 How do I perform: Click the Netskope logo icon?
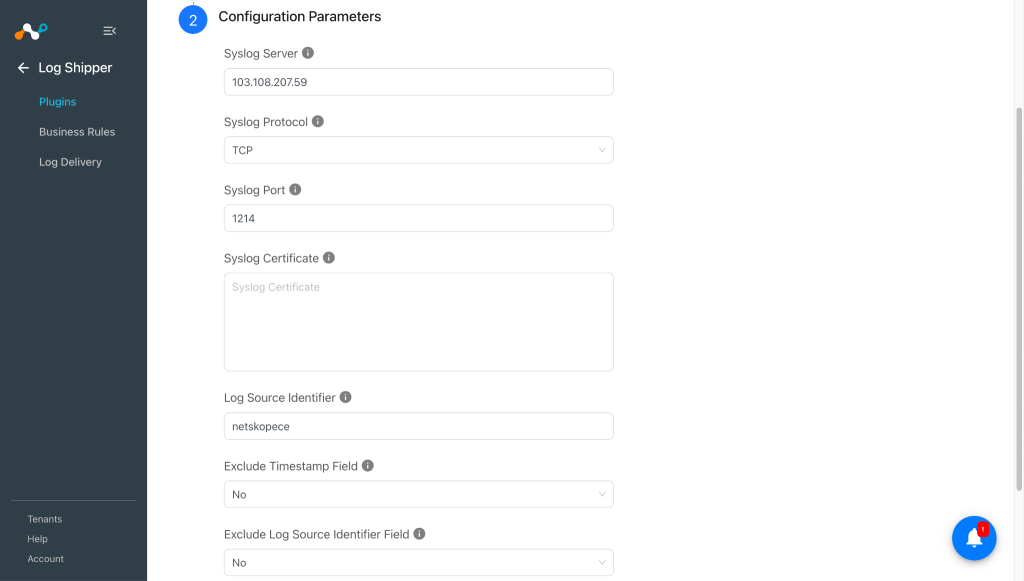coord(31,31)
